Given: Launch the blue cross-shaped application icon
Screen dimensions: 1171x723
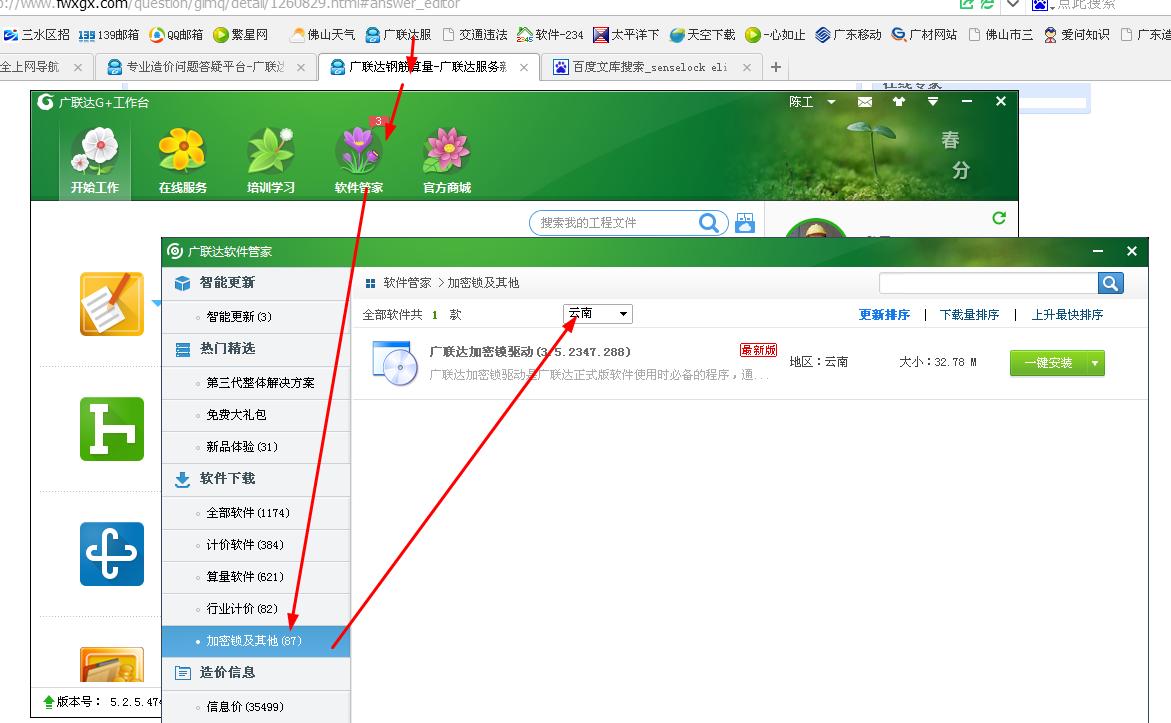Looking at the screenshot, I should click(x=112, y=553).
